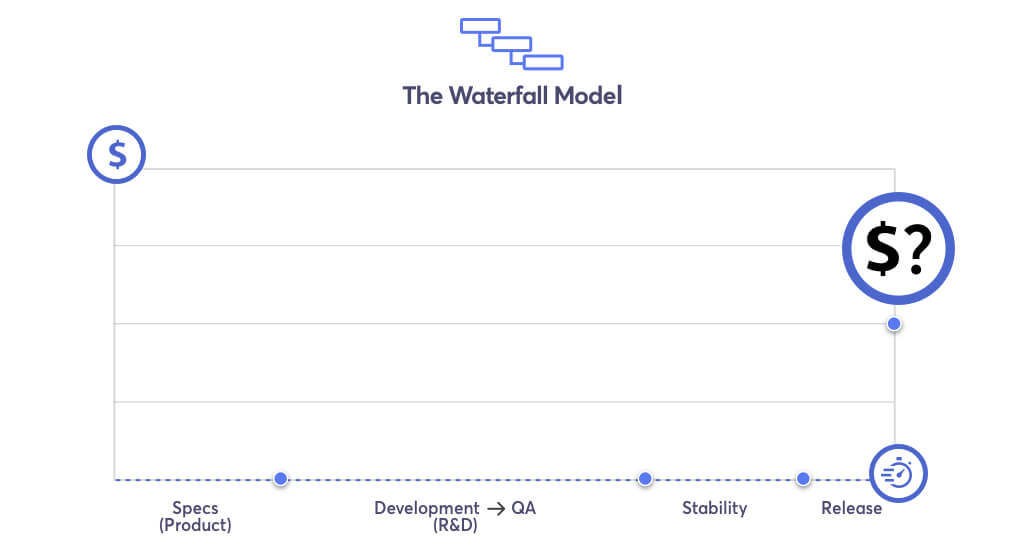This screenshot has height=556, width=1024.
Task: Click the top rectangle of the waterfall icon
Action: (x=481, y=26)
